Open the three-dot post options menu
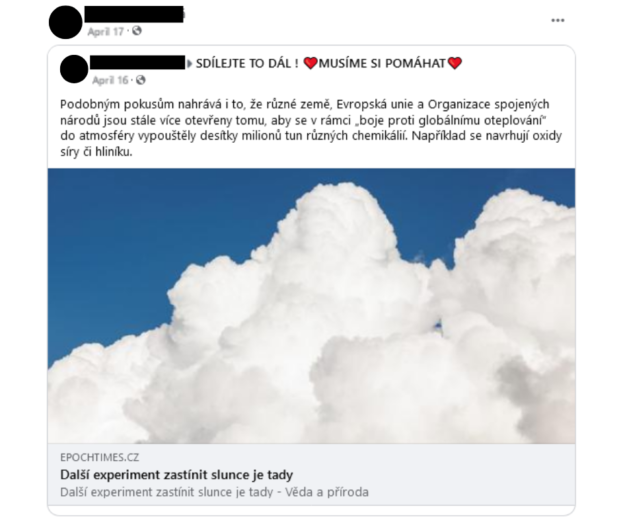Screen dimensions: 621x521 [x=558, y=20]
